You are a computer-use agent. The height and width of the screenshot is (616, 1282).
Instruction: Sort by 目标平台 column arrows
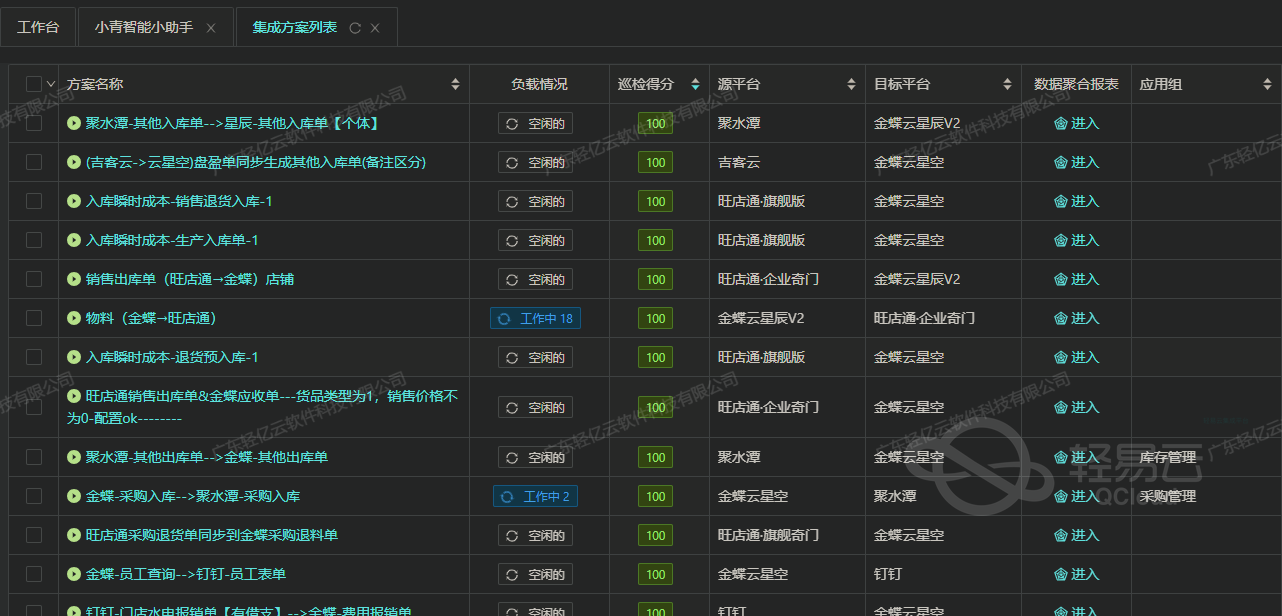pos(1007,84)
